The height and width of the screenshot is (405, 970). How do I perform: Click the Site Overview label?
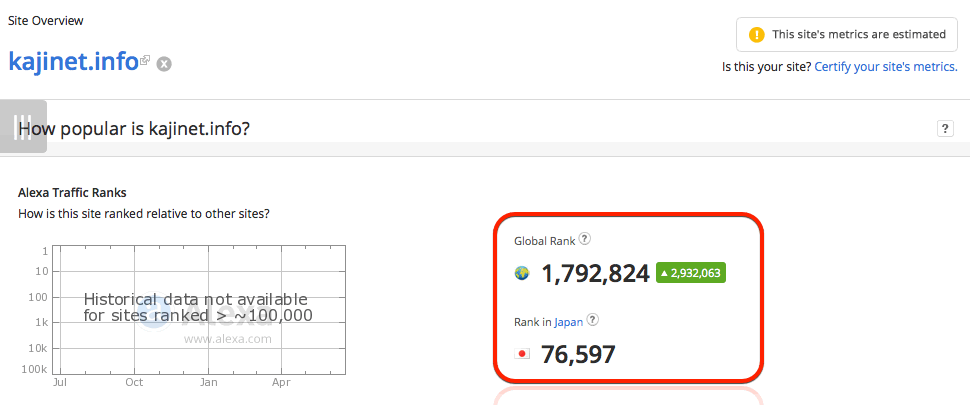(x=46, y=20)
